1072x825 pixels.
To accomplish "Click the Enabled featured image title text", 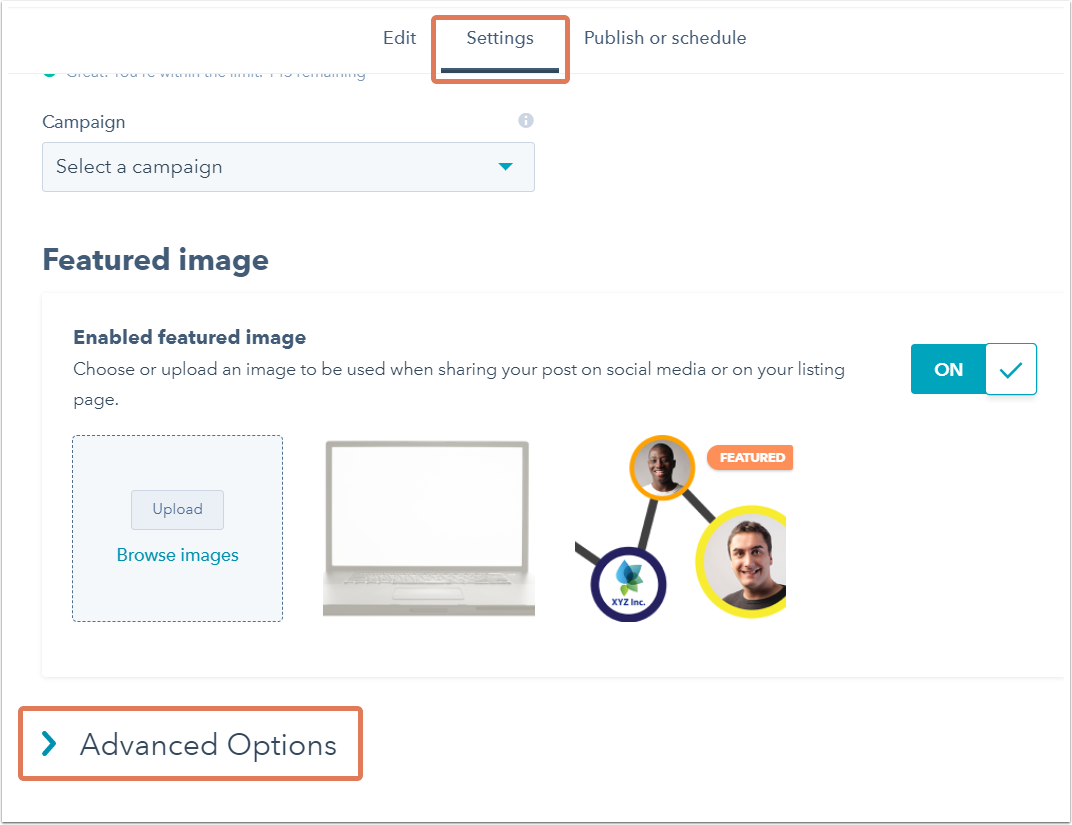I will [x=190, y=337].
